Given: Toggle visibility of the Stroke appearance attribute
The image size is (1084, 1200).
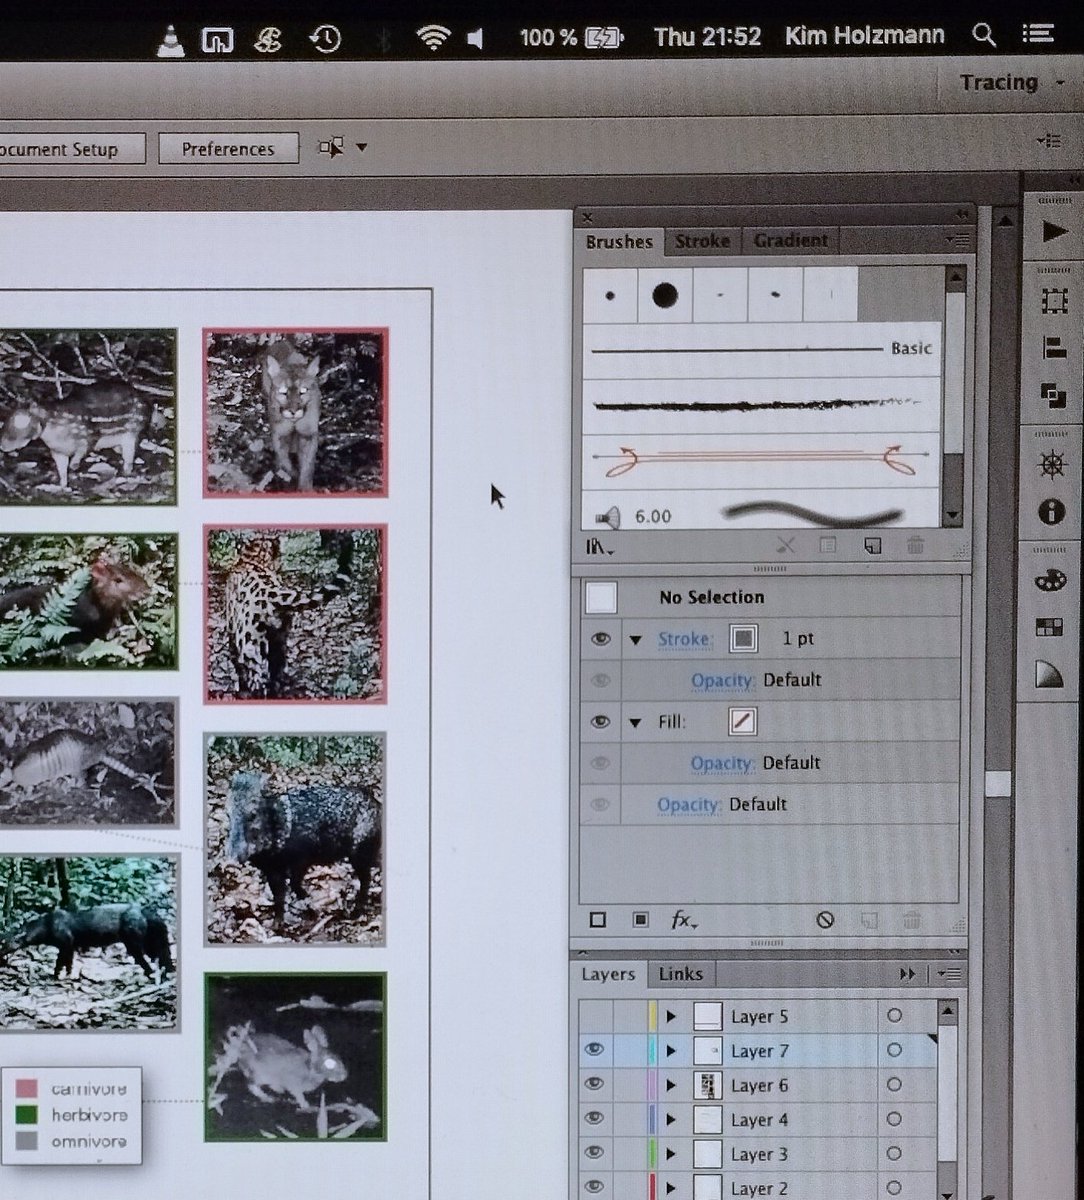Looking at the screenshot, I should click(x=600, y=639).
